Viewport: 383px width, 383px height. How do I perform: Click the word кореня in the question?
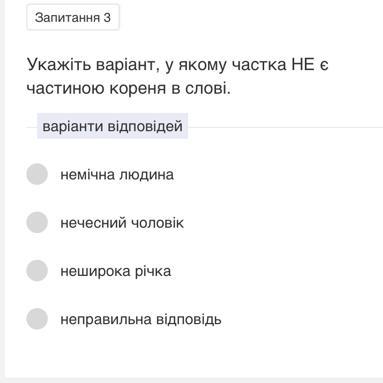[x=138, y=88]
